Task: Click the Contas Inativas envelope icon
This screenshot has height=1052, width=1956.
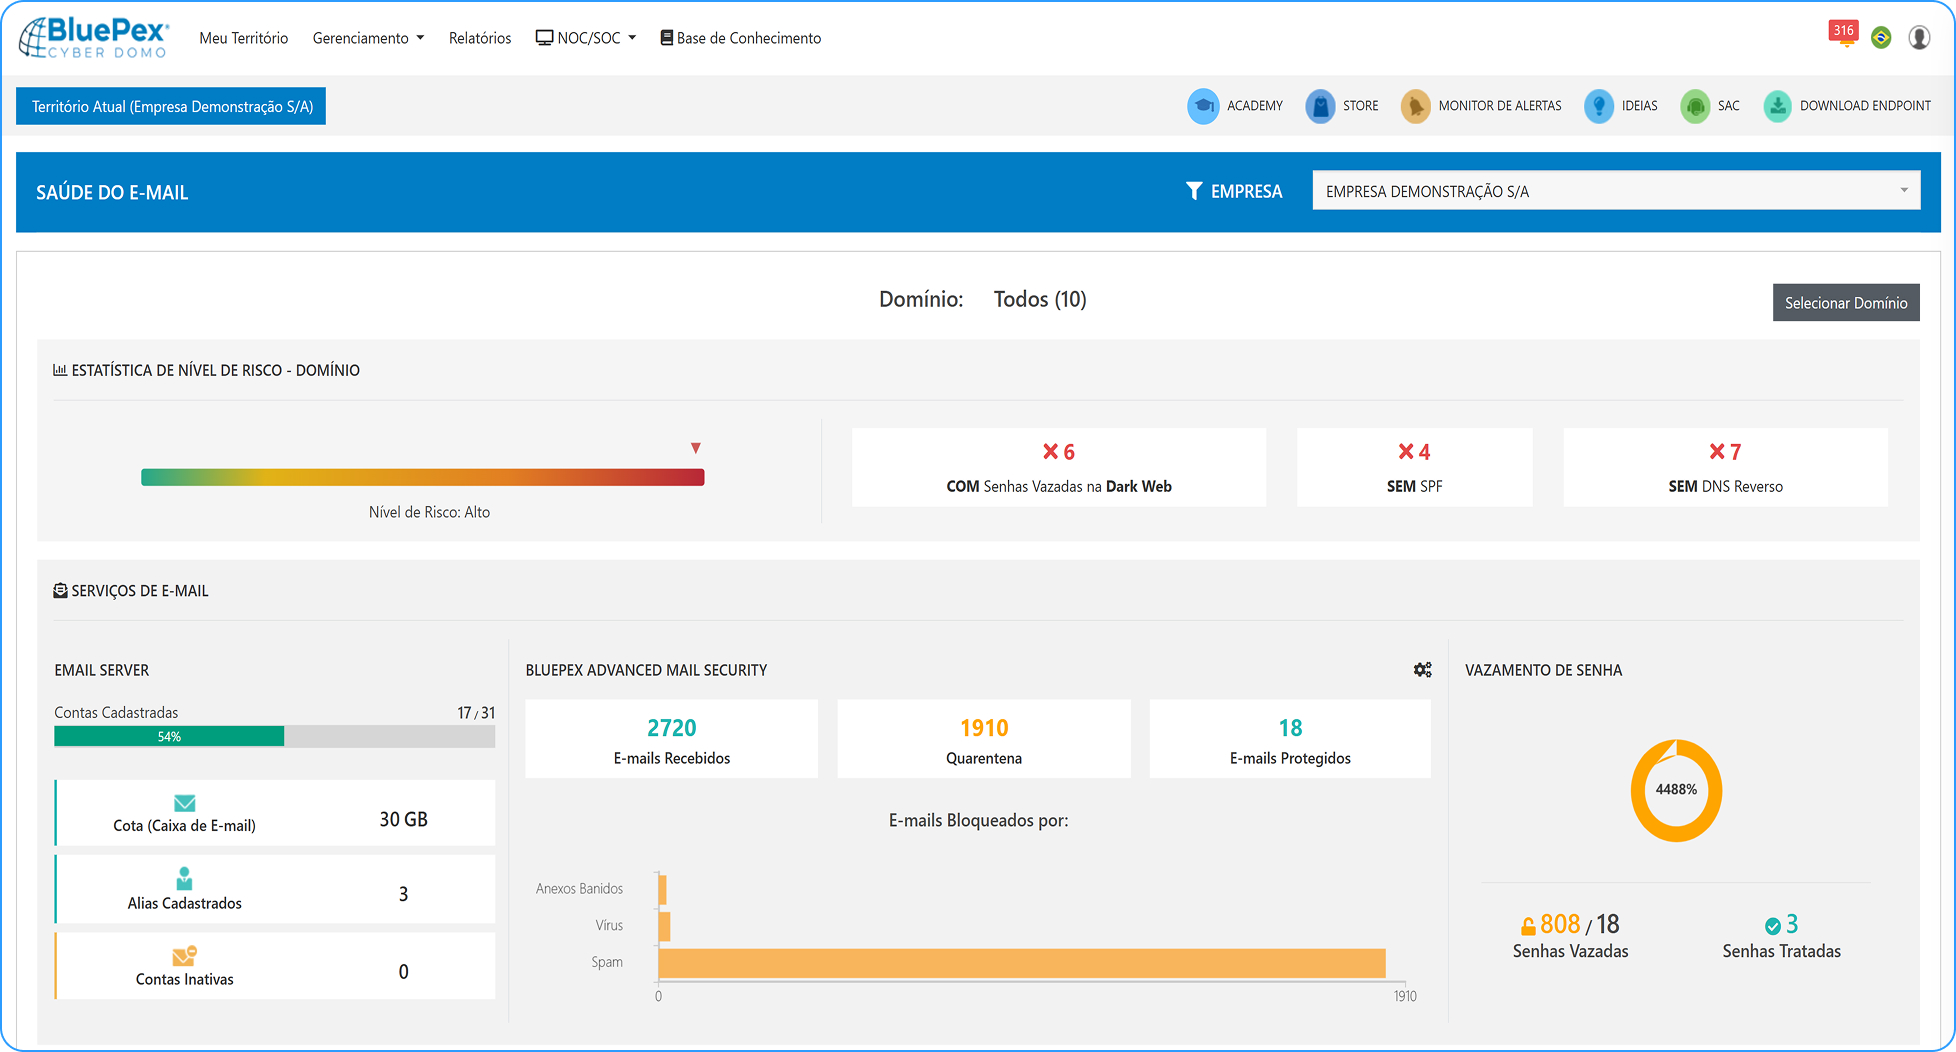Action: (184, 956)
